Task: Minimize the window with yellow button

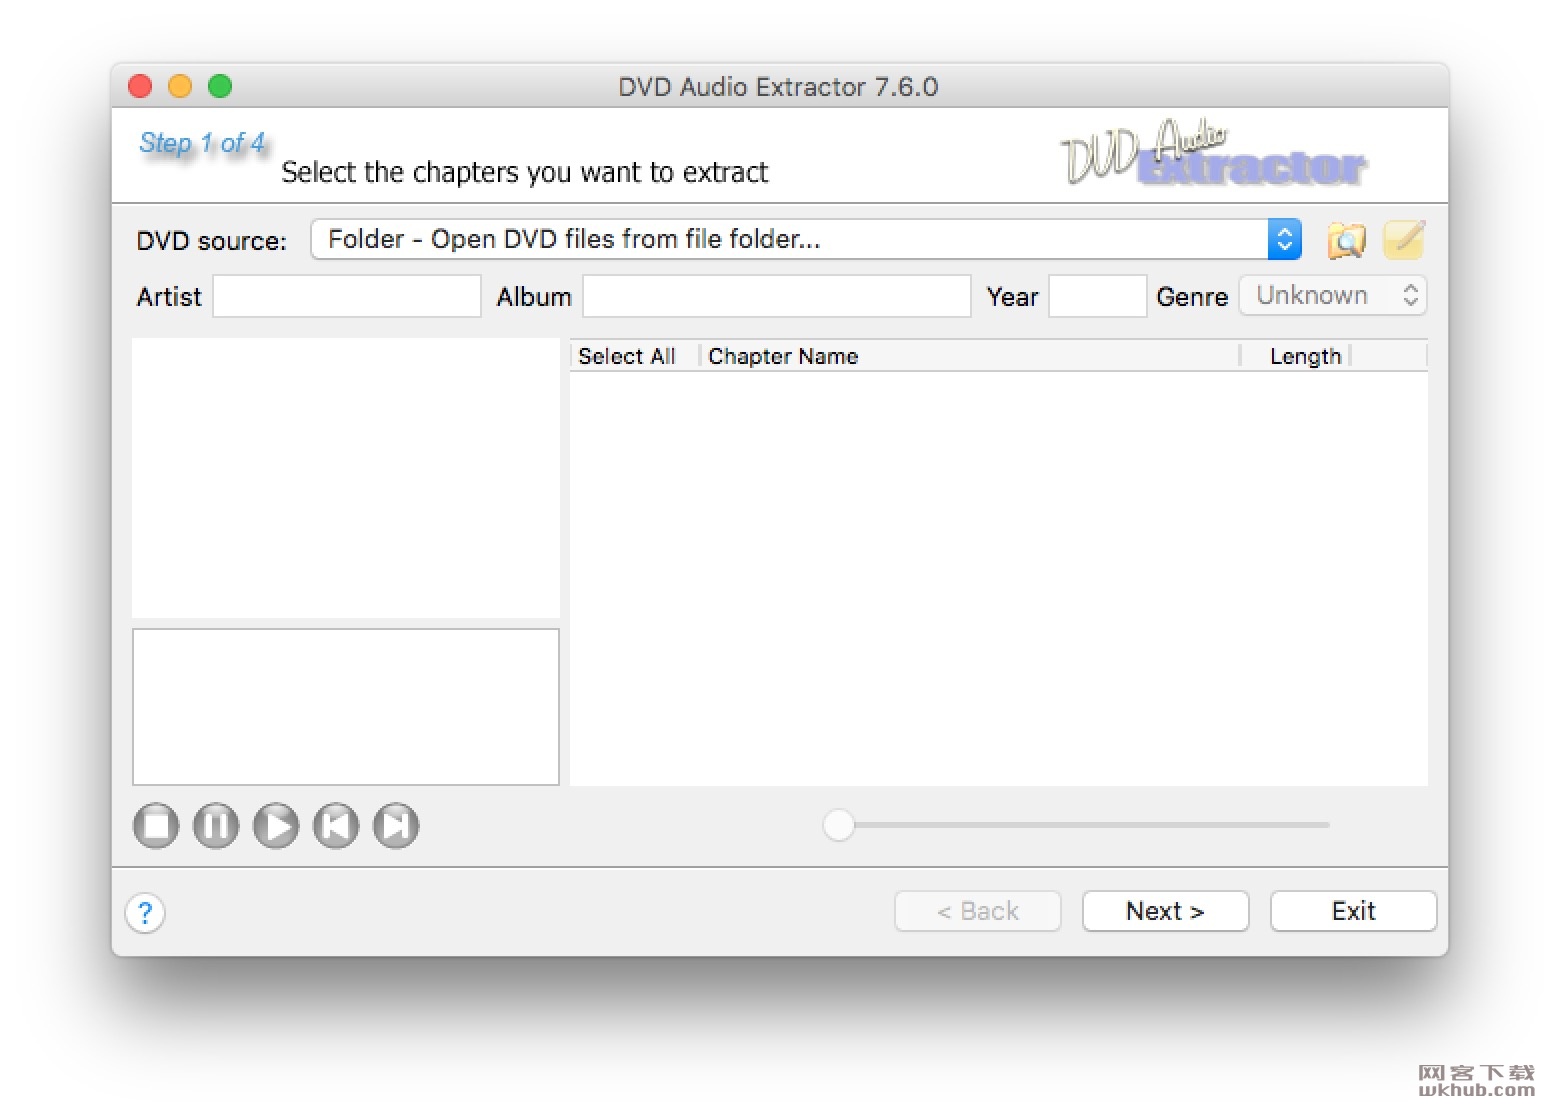Action: (x=180, y=87)
